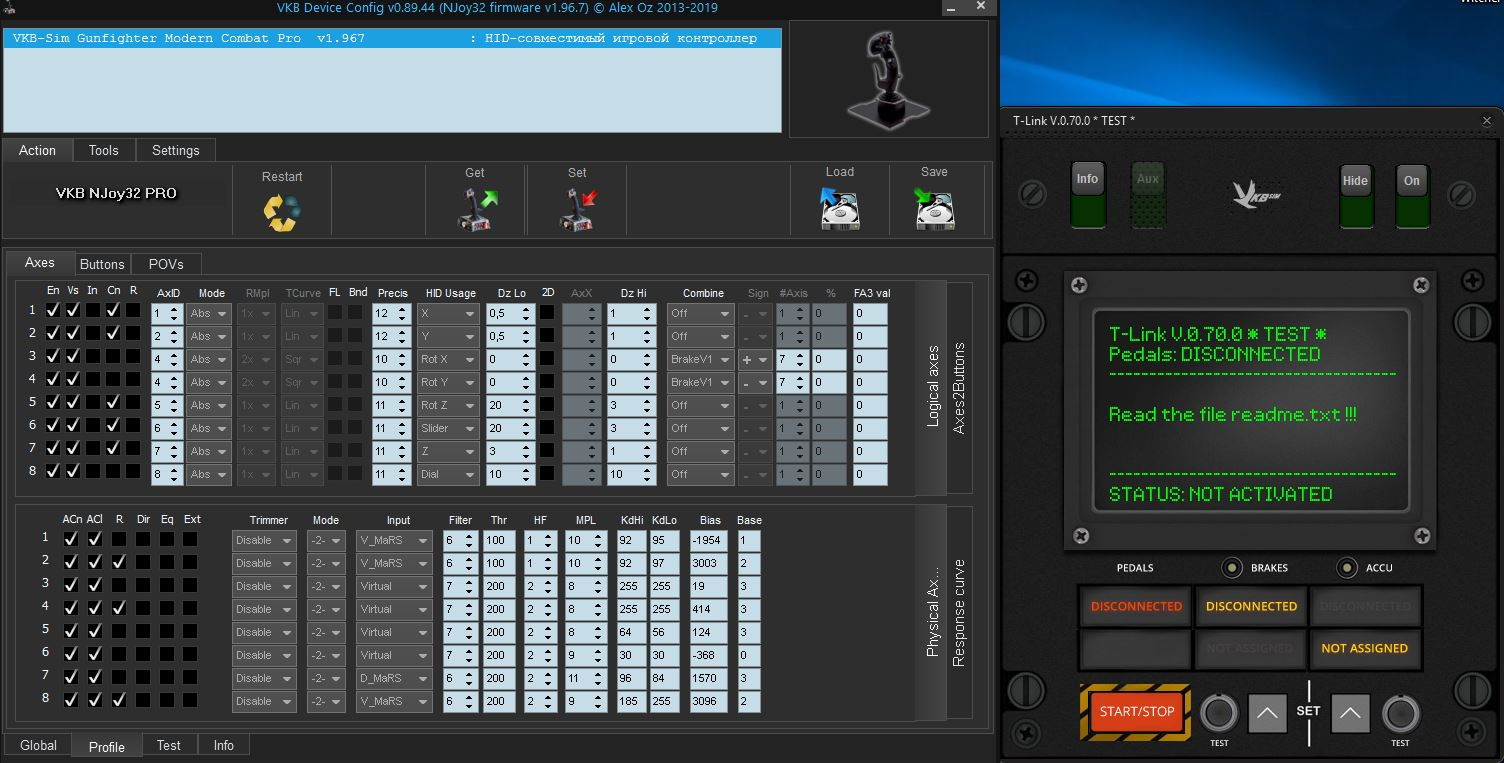Viewport: 1504px width, 763px height.
Task: Switch to the Buttons tab
Action: [x=102, y=264]
